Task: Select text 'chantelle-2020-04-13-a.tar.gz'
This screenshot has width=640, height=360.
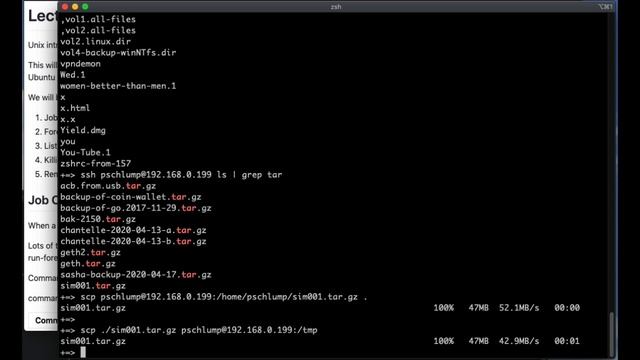Action: 133,230
